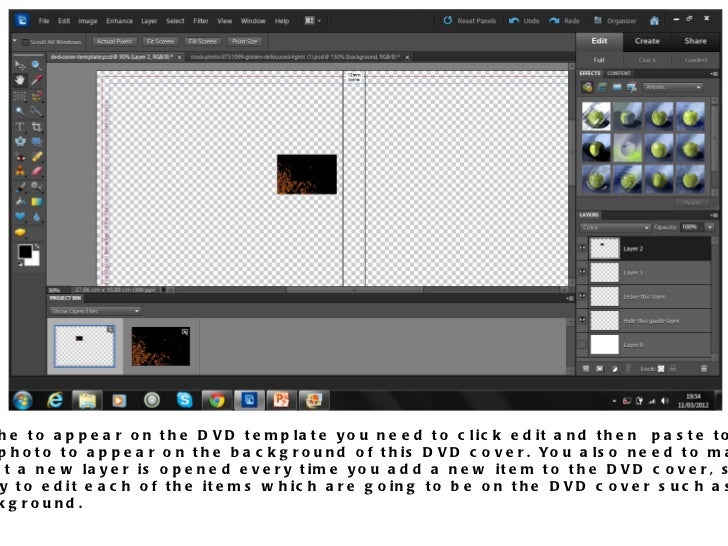The width and height of the screenshot is (728, 546).
Task: Create adjustment layer half-circle icon
Action: coord(615,369)
